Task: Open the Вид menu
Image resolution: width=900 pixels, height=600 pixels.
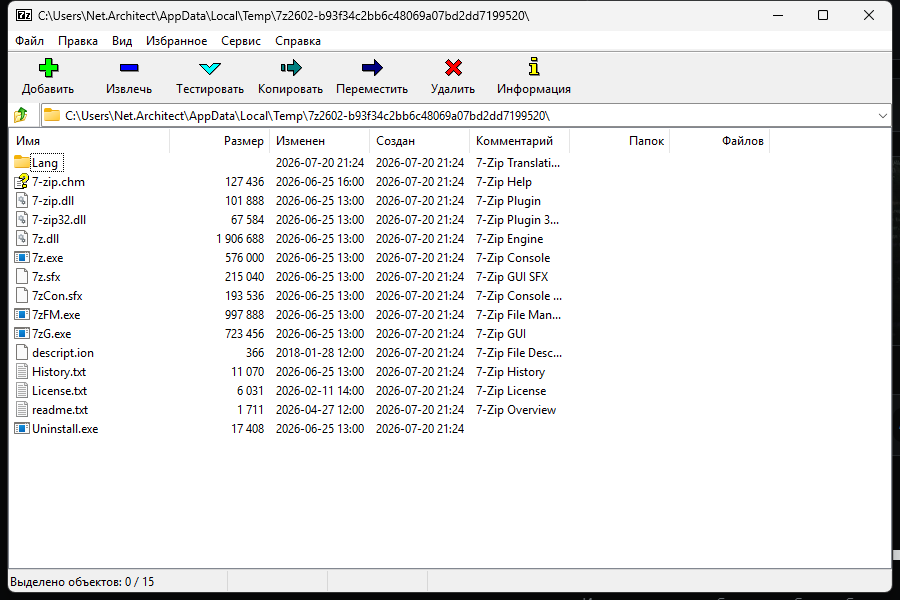Action: (122, 41)
